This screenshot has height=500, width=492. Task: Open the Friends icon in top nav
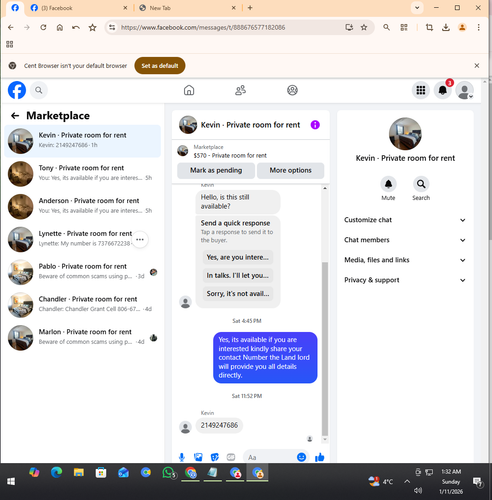240,90
